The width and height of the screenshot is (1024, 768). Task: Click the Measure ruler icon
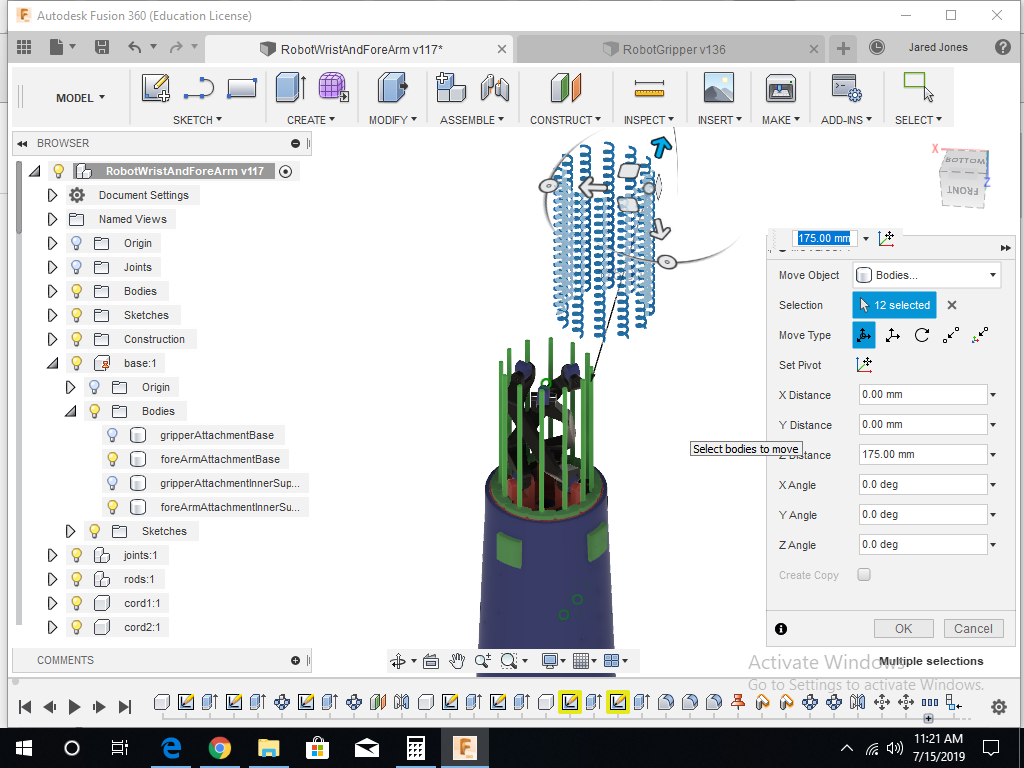(649, 88)
